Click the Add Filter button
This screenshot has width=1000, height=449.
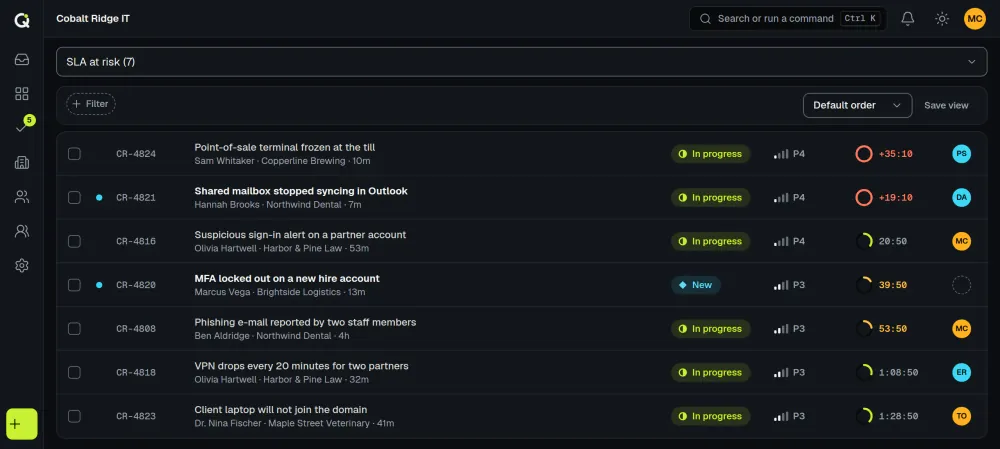coord(91,104)
